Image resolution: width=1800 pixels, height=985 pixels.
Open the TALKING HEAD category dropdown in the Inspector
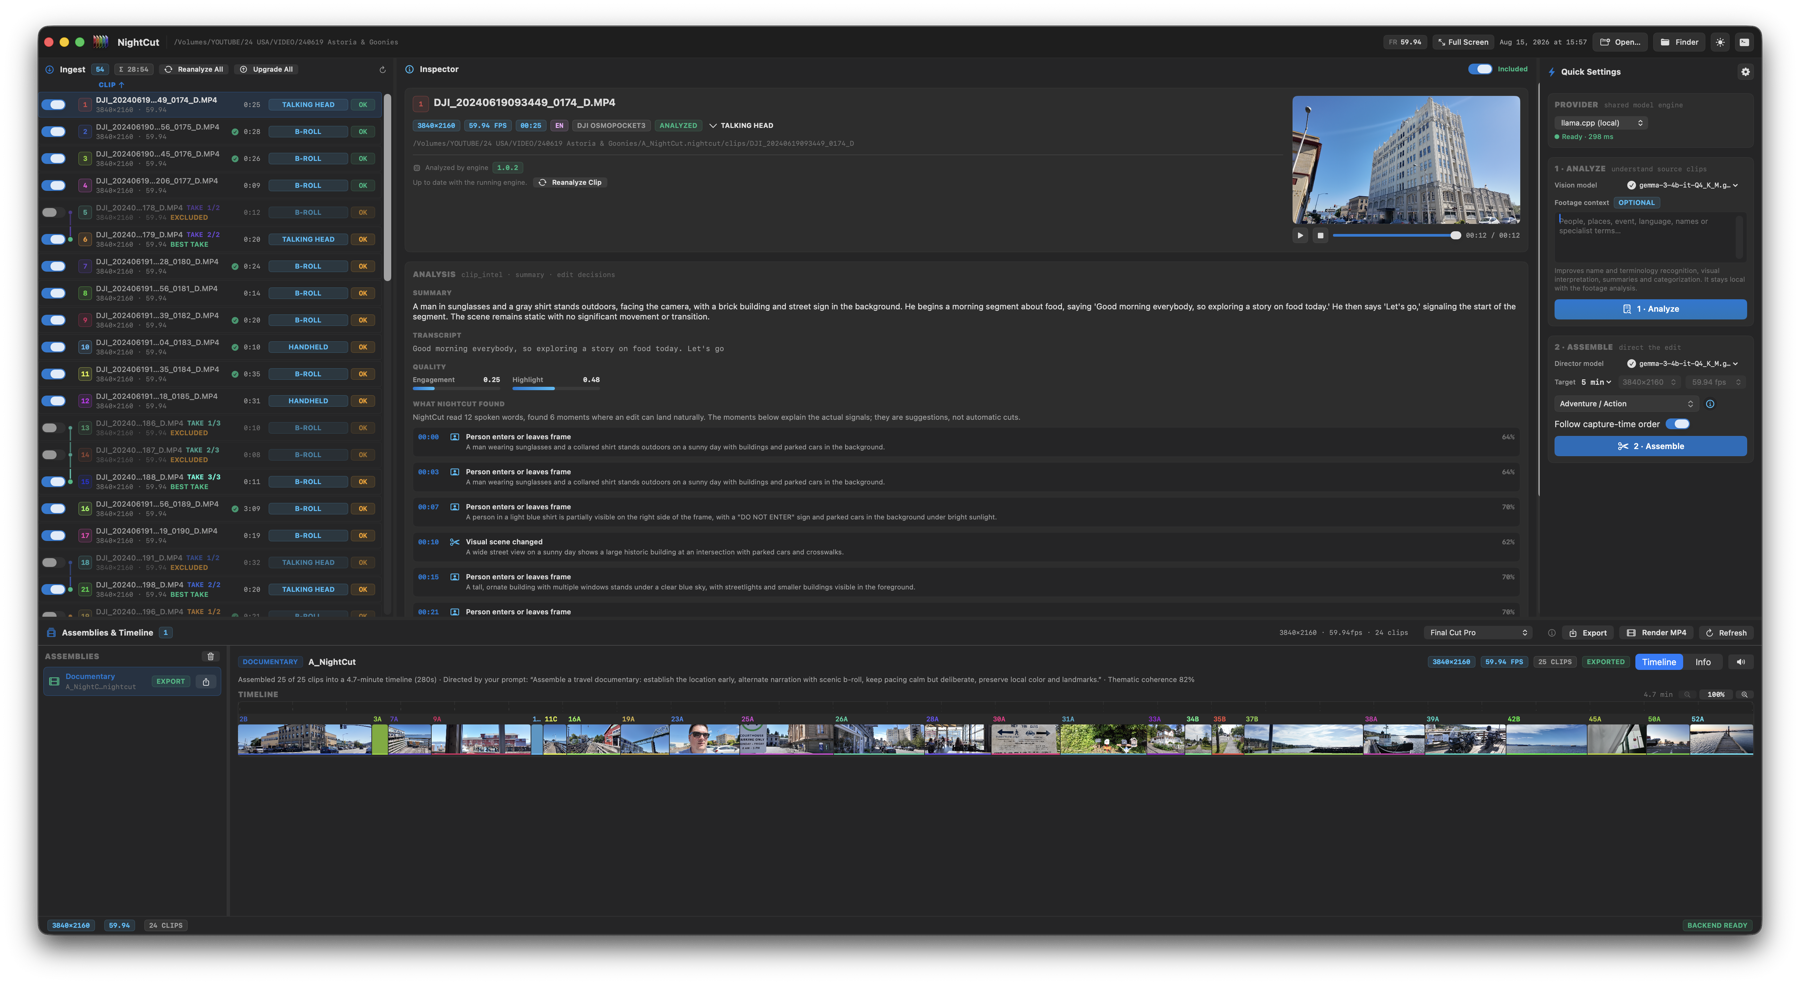[741, 126]
